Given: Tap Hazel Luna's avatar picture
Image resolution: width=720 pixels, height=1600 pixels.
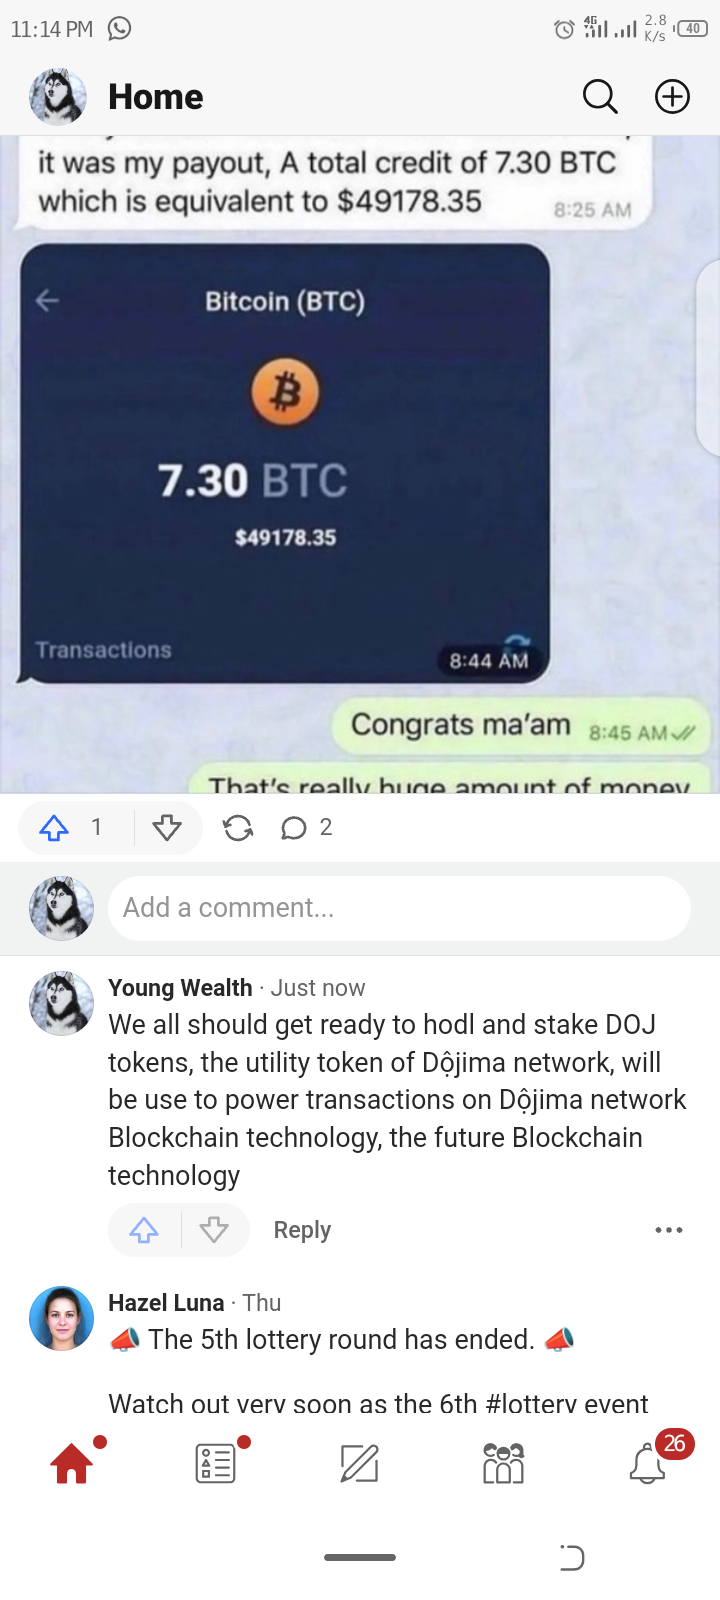Looking at the screenshot, I should coord(62,1318).
